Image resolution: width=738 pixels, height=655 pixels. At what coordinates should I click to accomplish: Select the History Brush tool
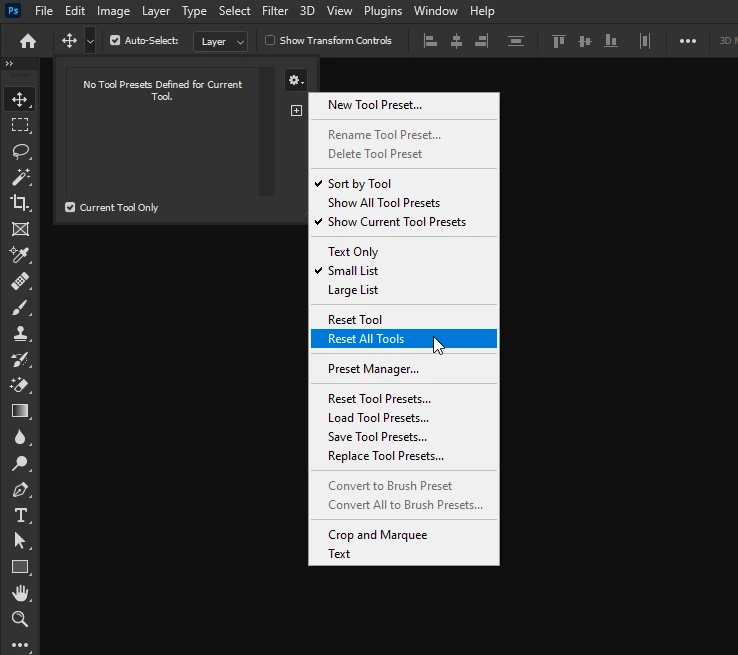coord(20,359)
